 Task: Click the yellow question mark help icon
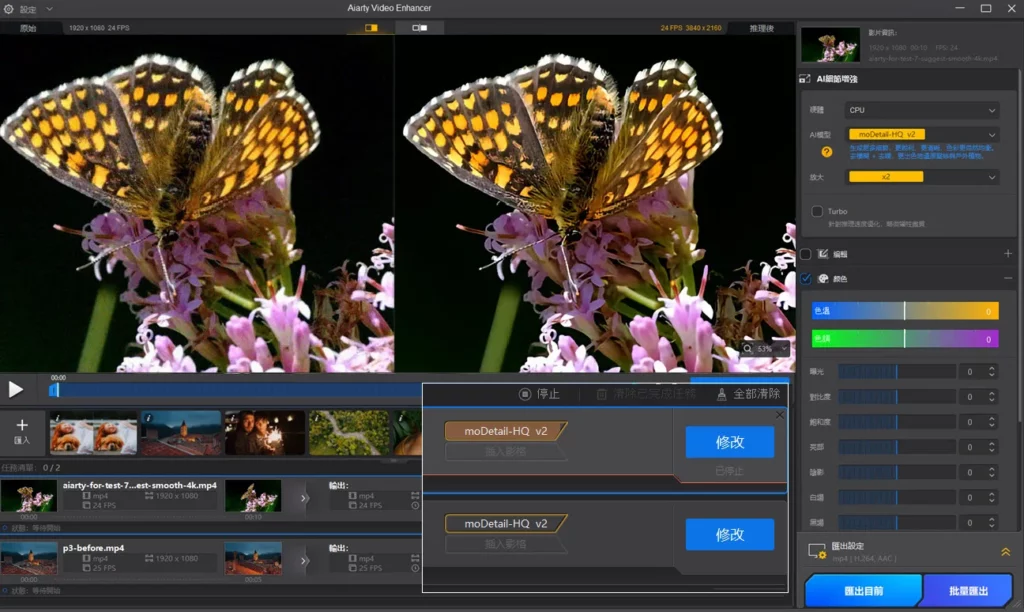[x=827, y=153]
